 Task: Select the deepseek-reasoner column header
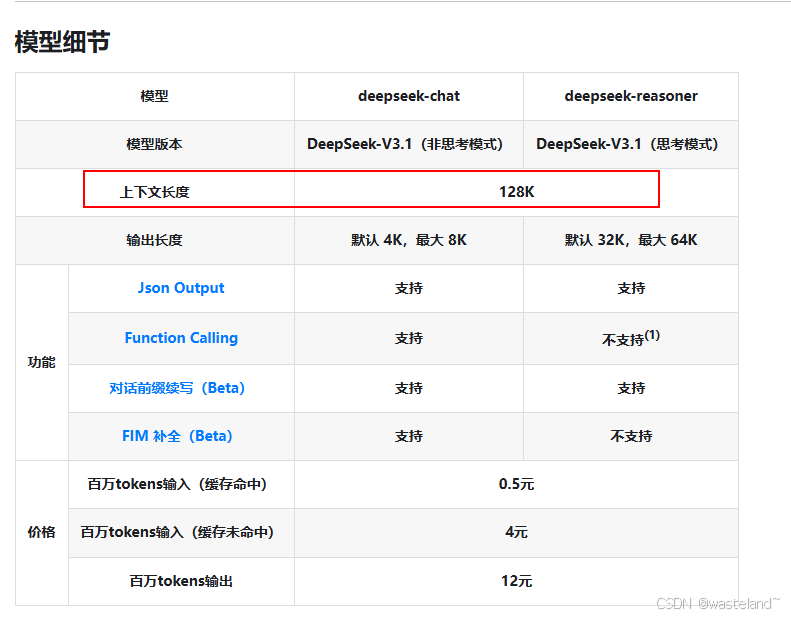click(x=631, y=96)
